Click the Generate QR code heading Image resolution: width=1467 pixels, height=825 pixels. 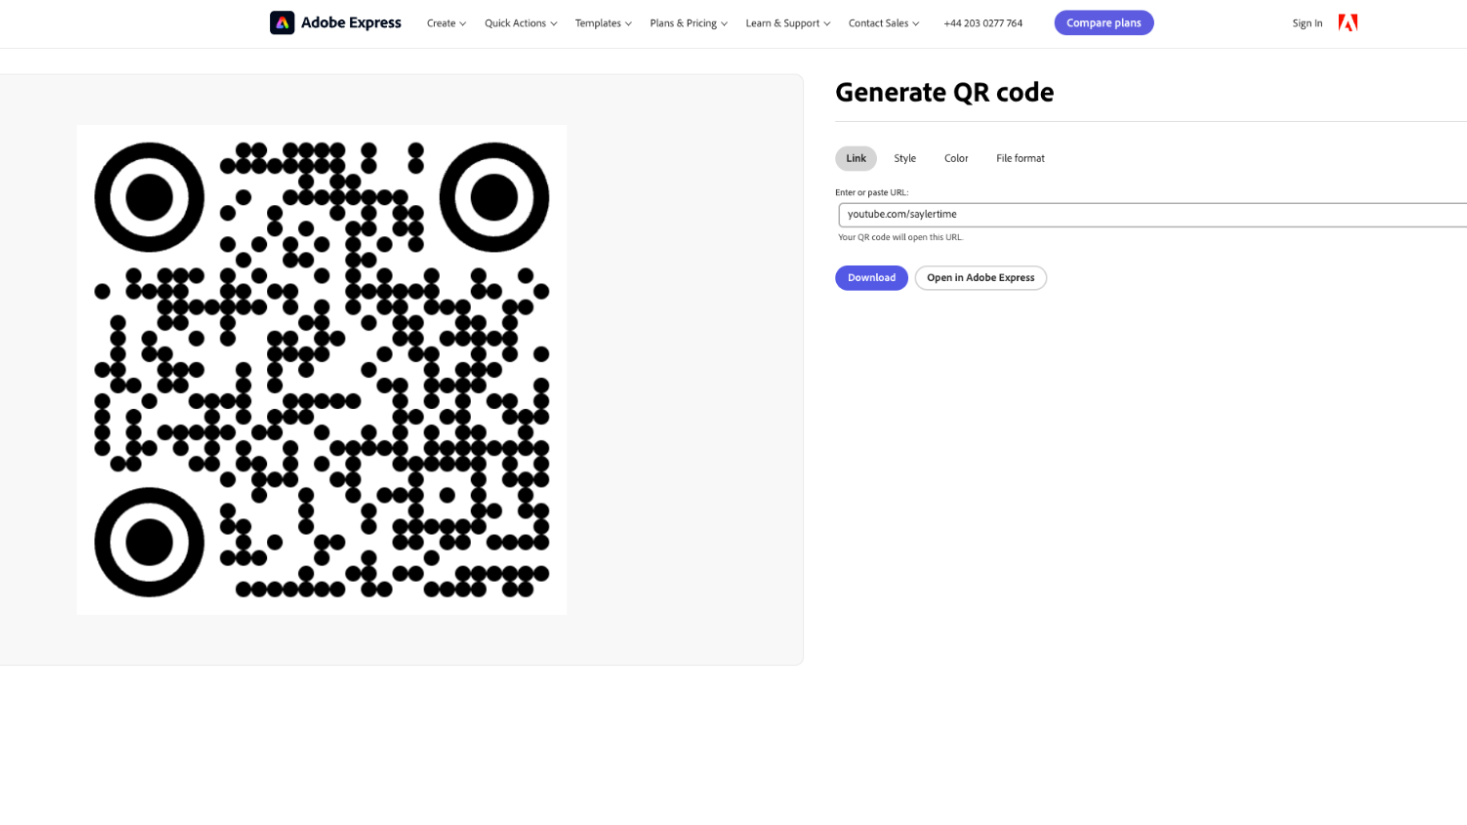click(x=944, y=92)
